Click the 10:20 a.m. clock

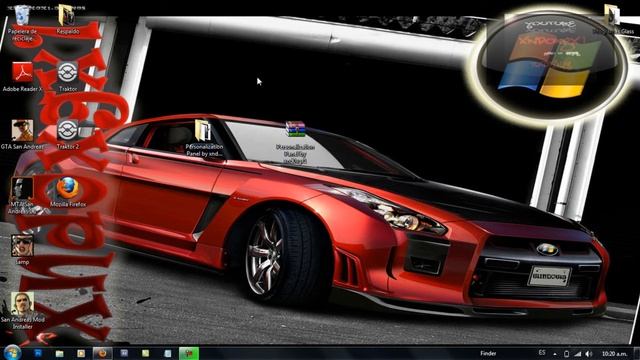coord(614,353)
